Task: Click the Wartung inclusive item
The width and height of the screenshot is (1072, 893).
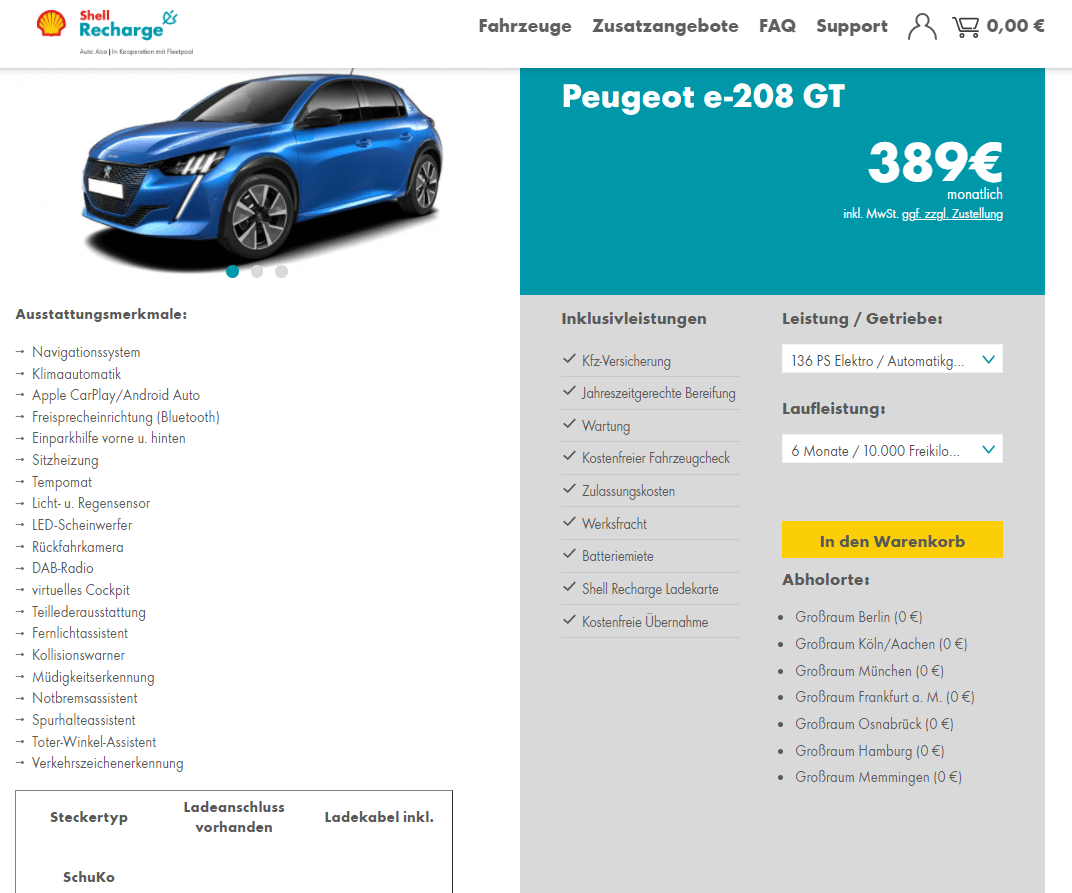Action: pos(606,426)
